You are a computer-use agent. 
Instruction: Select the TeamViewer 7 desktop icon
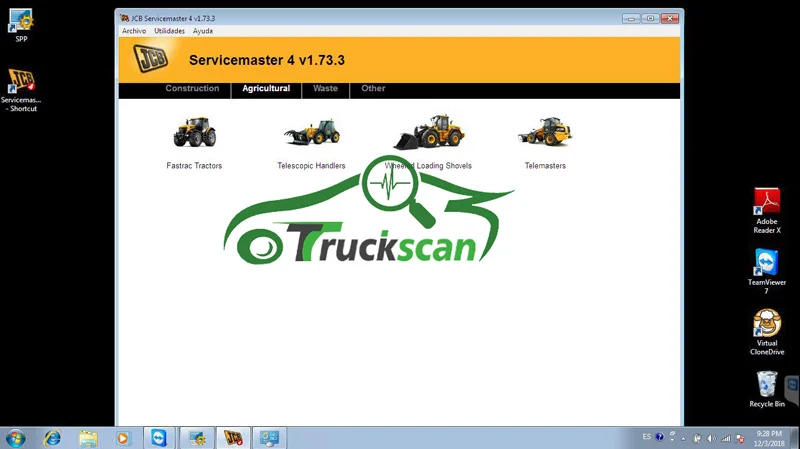tap(767, 271)
